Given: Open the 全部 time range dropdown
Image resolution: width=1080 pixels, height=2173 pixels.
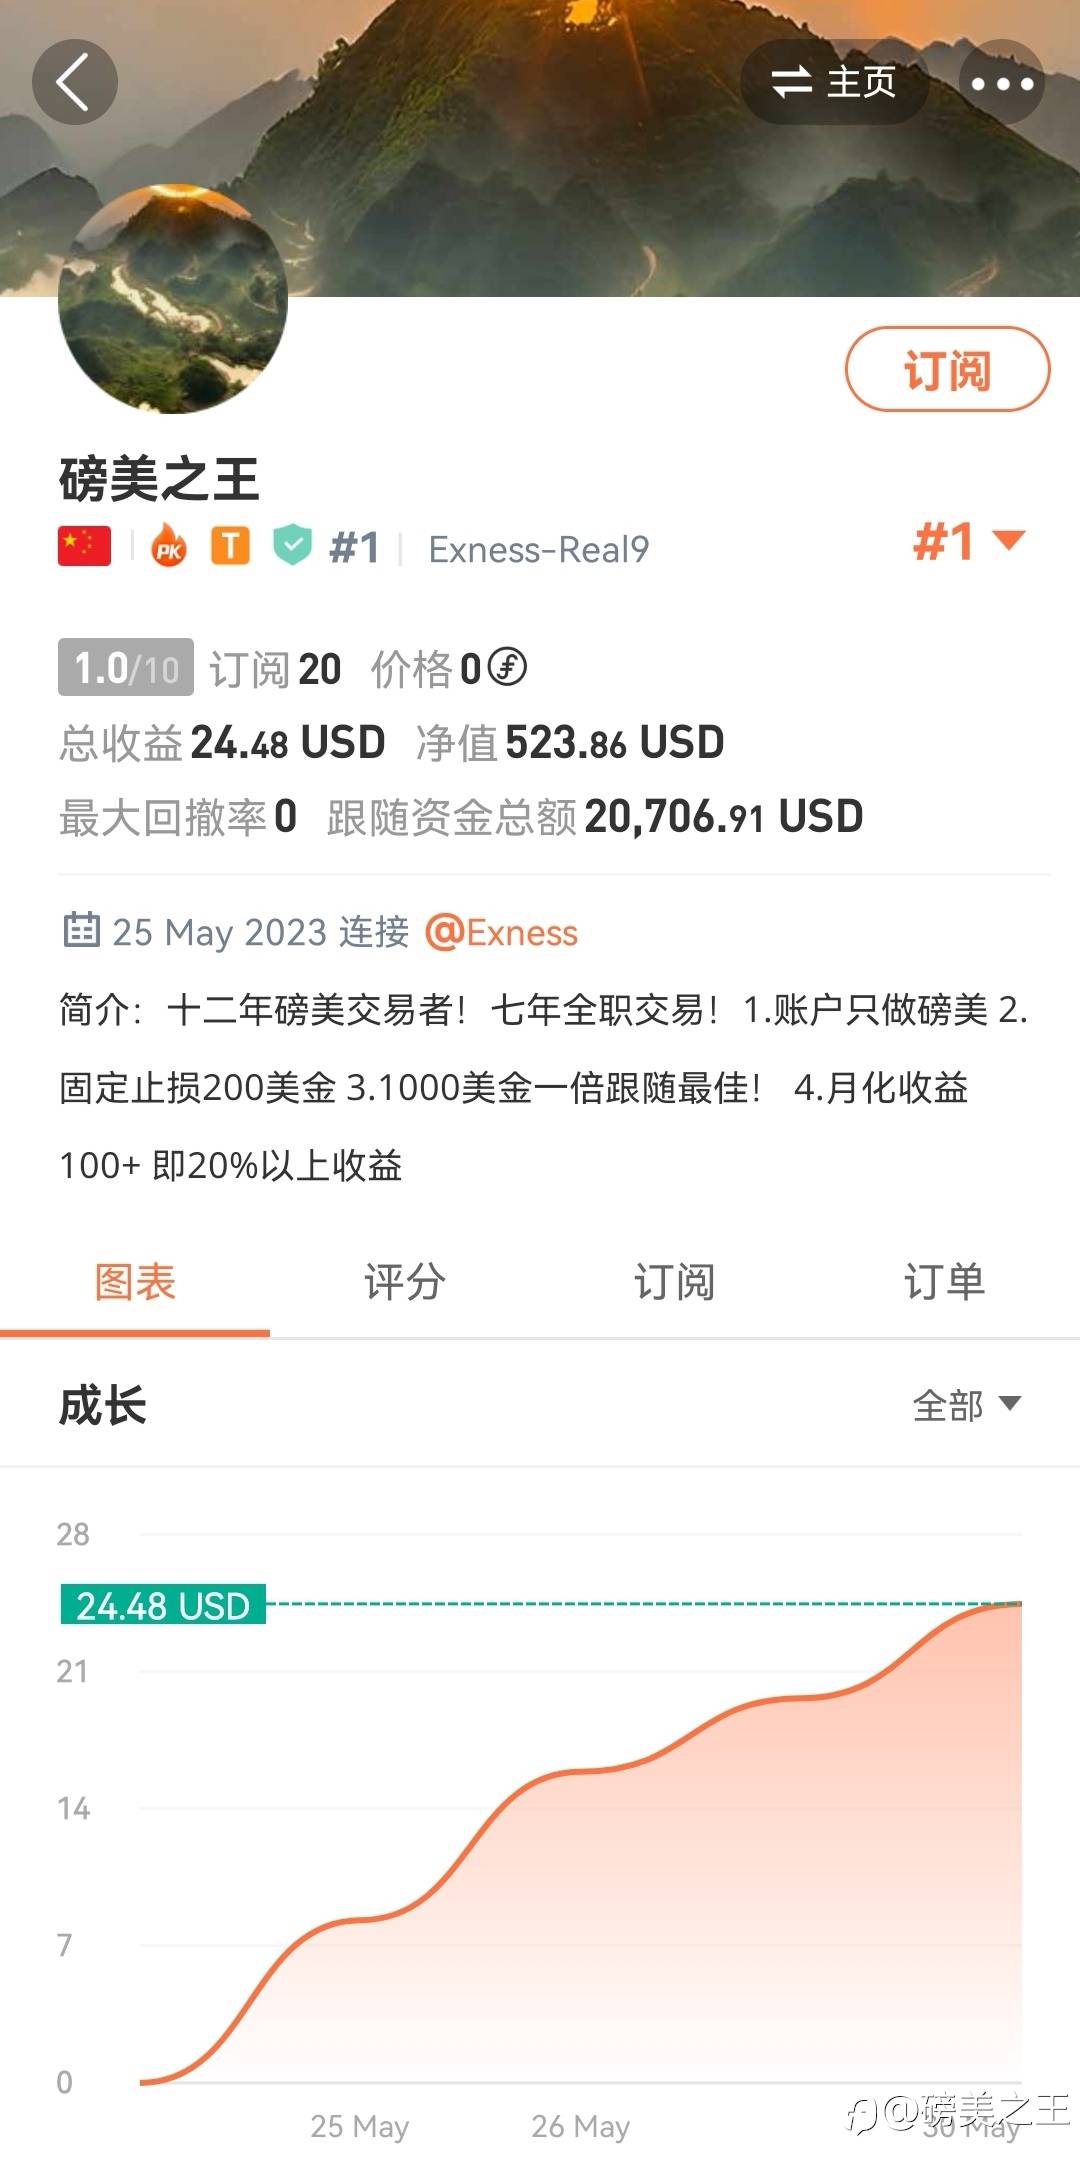Looking at the screenshot, I should 966,1405.
